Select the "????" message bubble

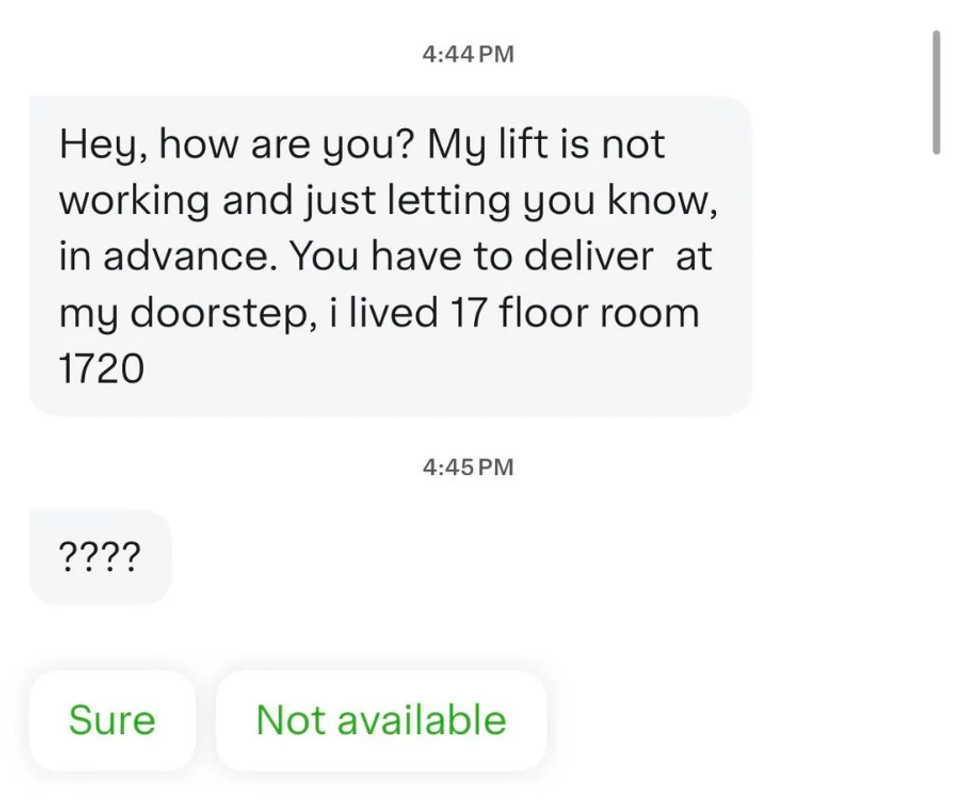point(100,556)
